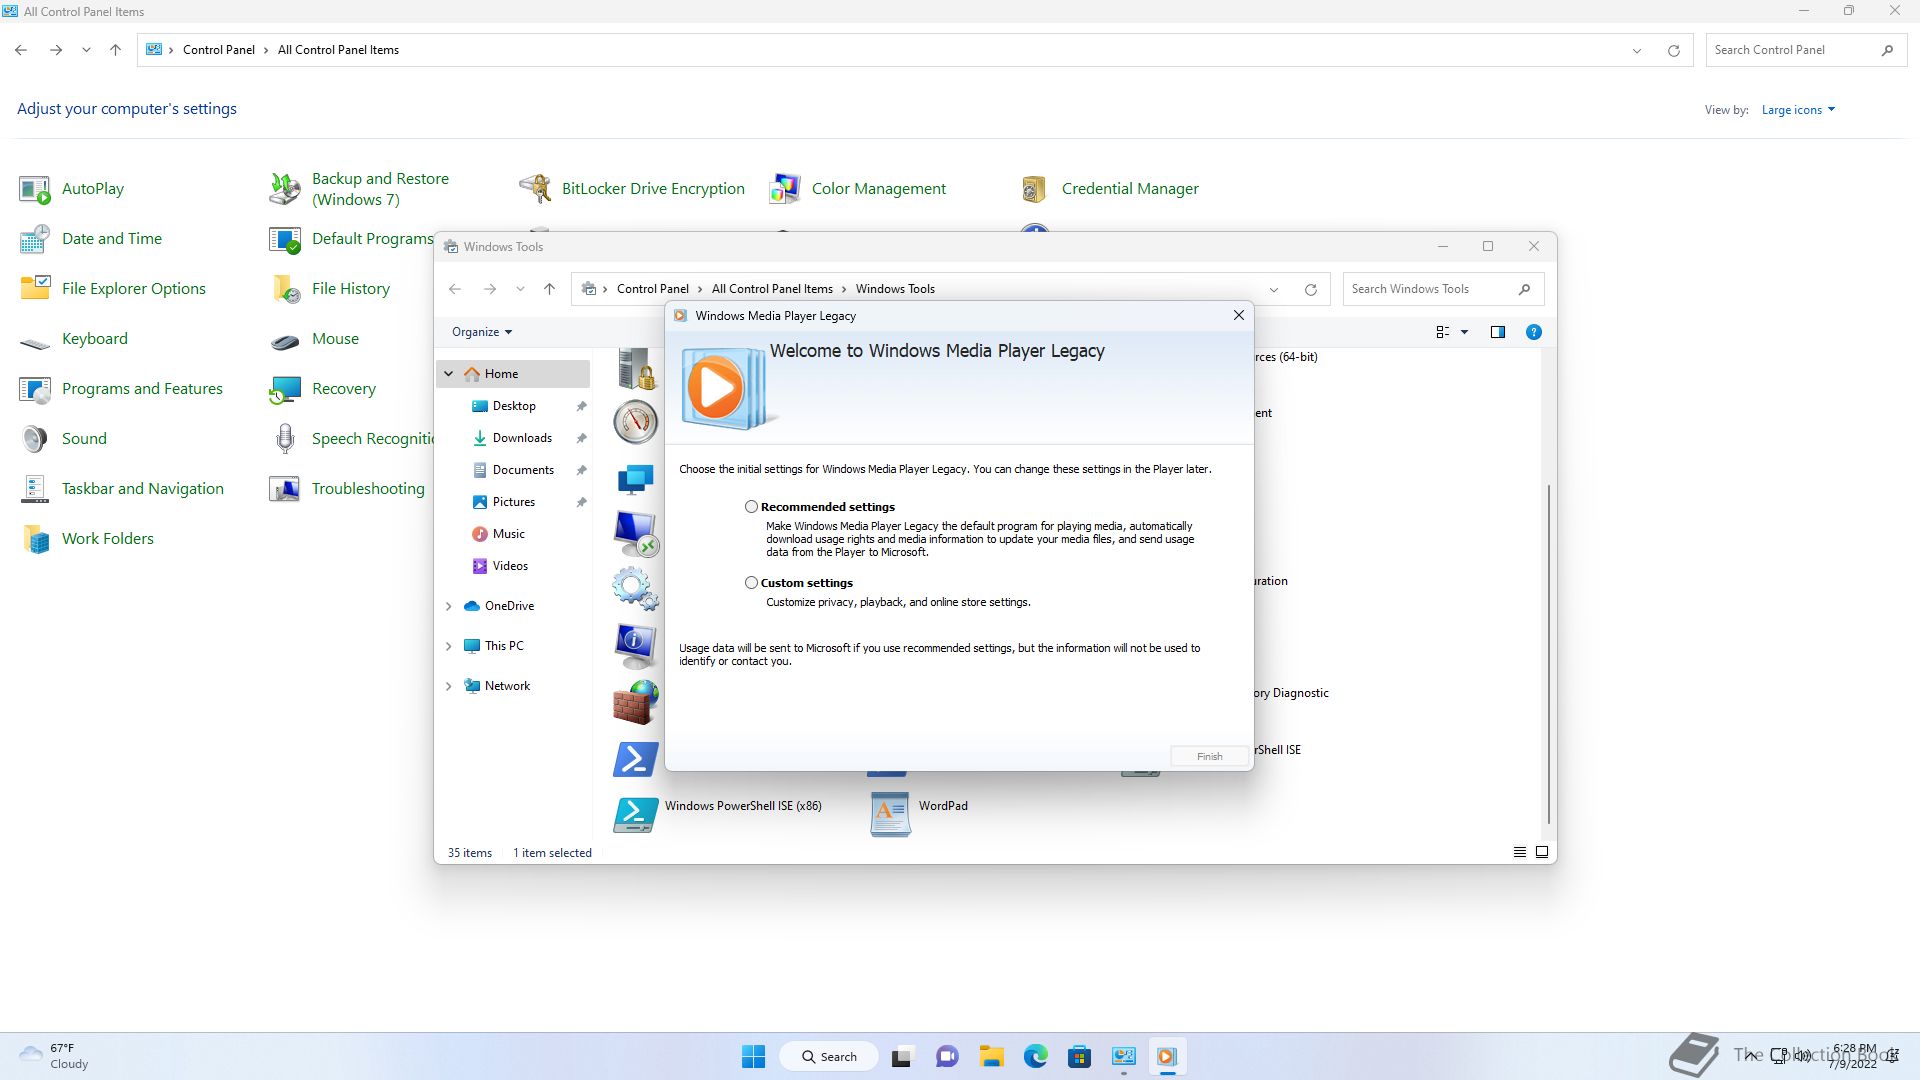
Task: Toggle the preview pane button
Action: (x=1497, y=332)
